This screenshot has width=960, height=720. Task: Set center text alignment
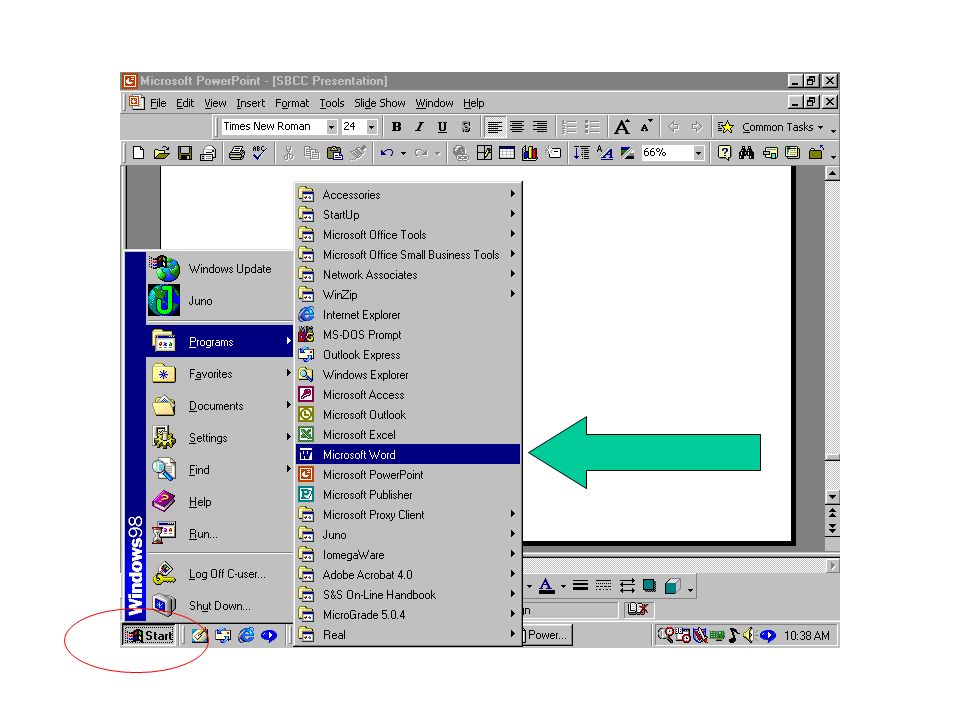(x=517, y=127)
